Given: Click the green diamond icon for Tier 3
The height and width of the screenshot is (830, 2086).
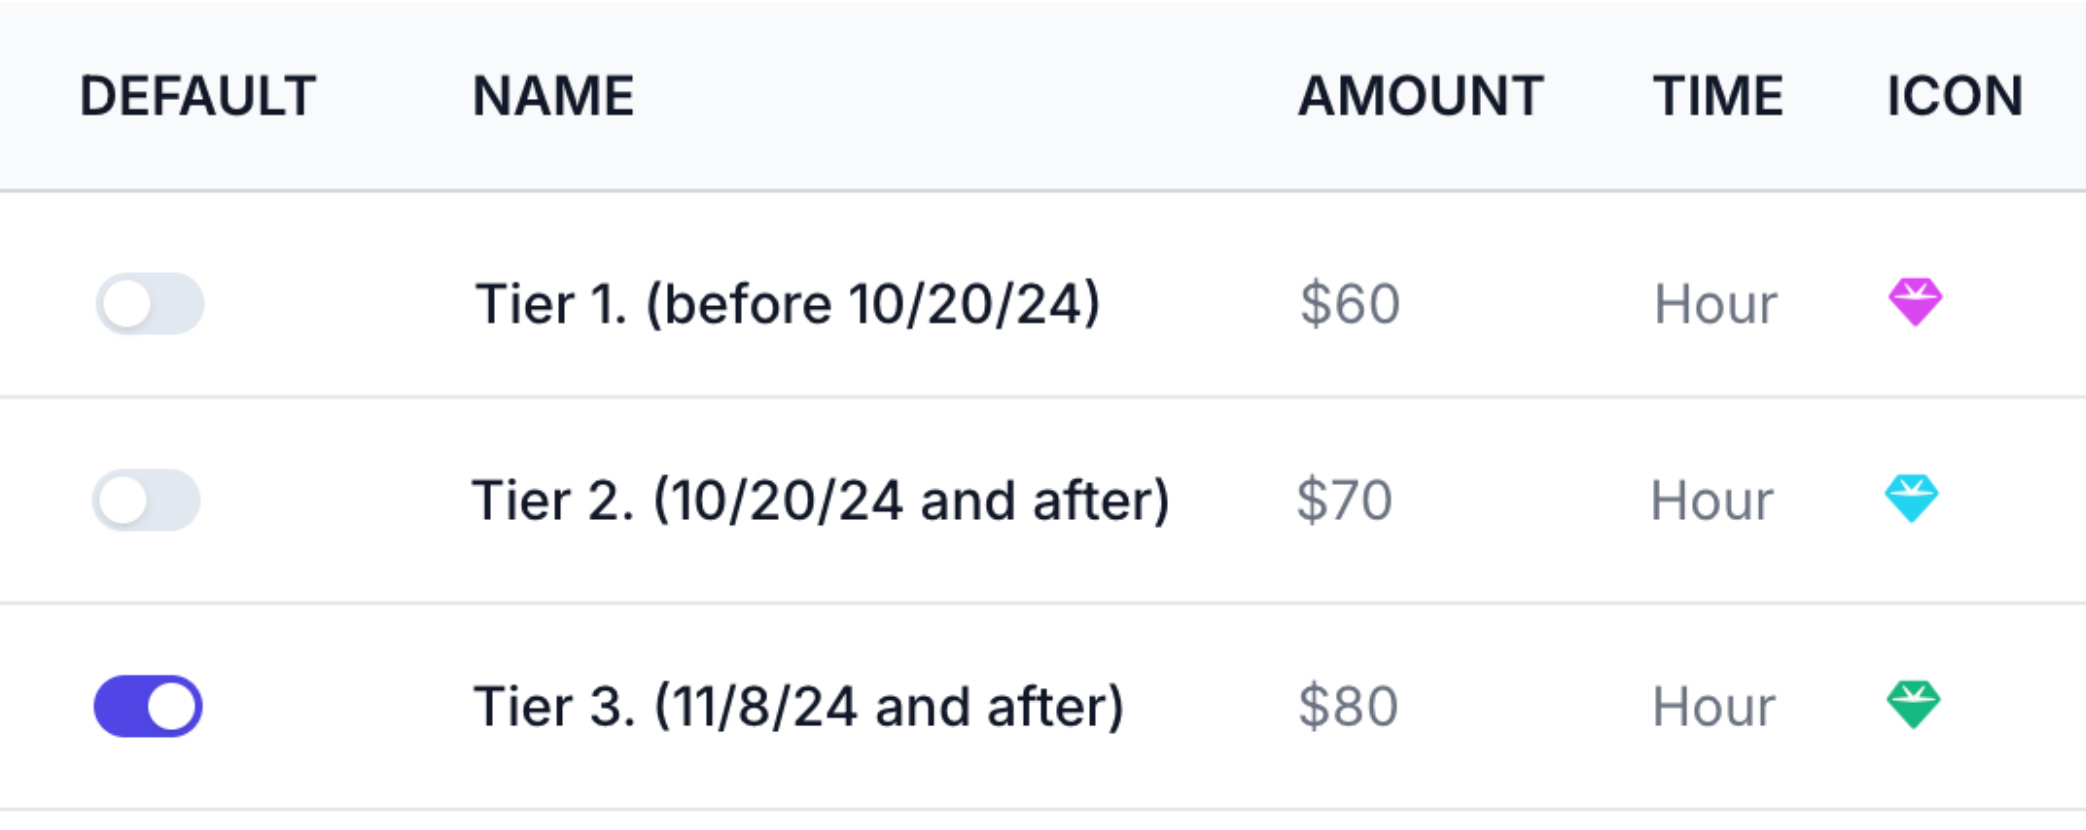Looking at the screenshot, I should (1913, 704).
